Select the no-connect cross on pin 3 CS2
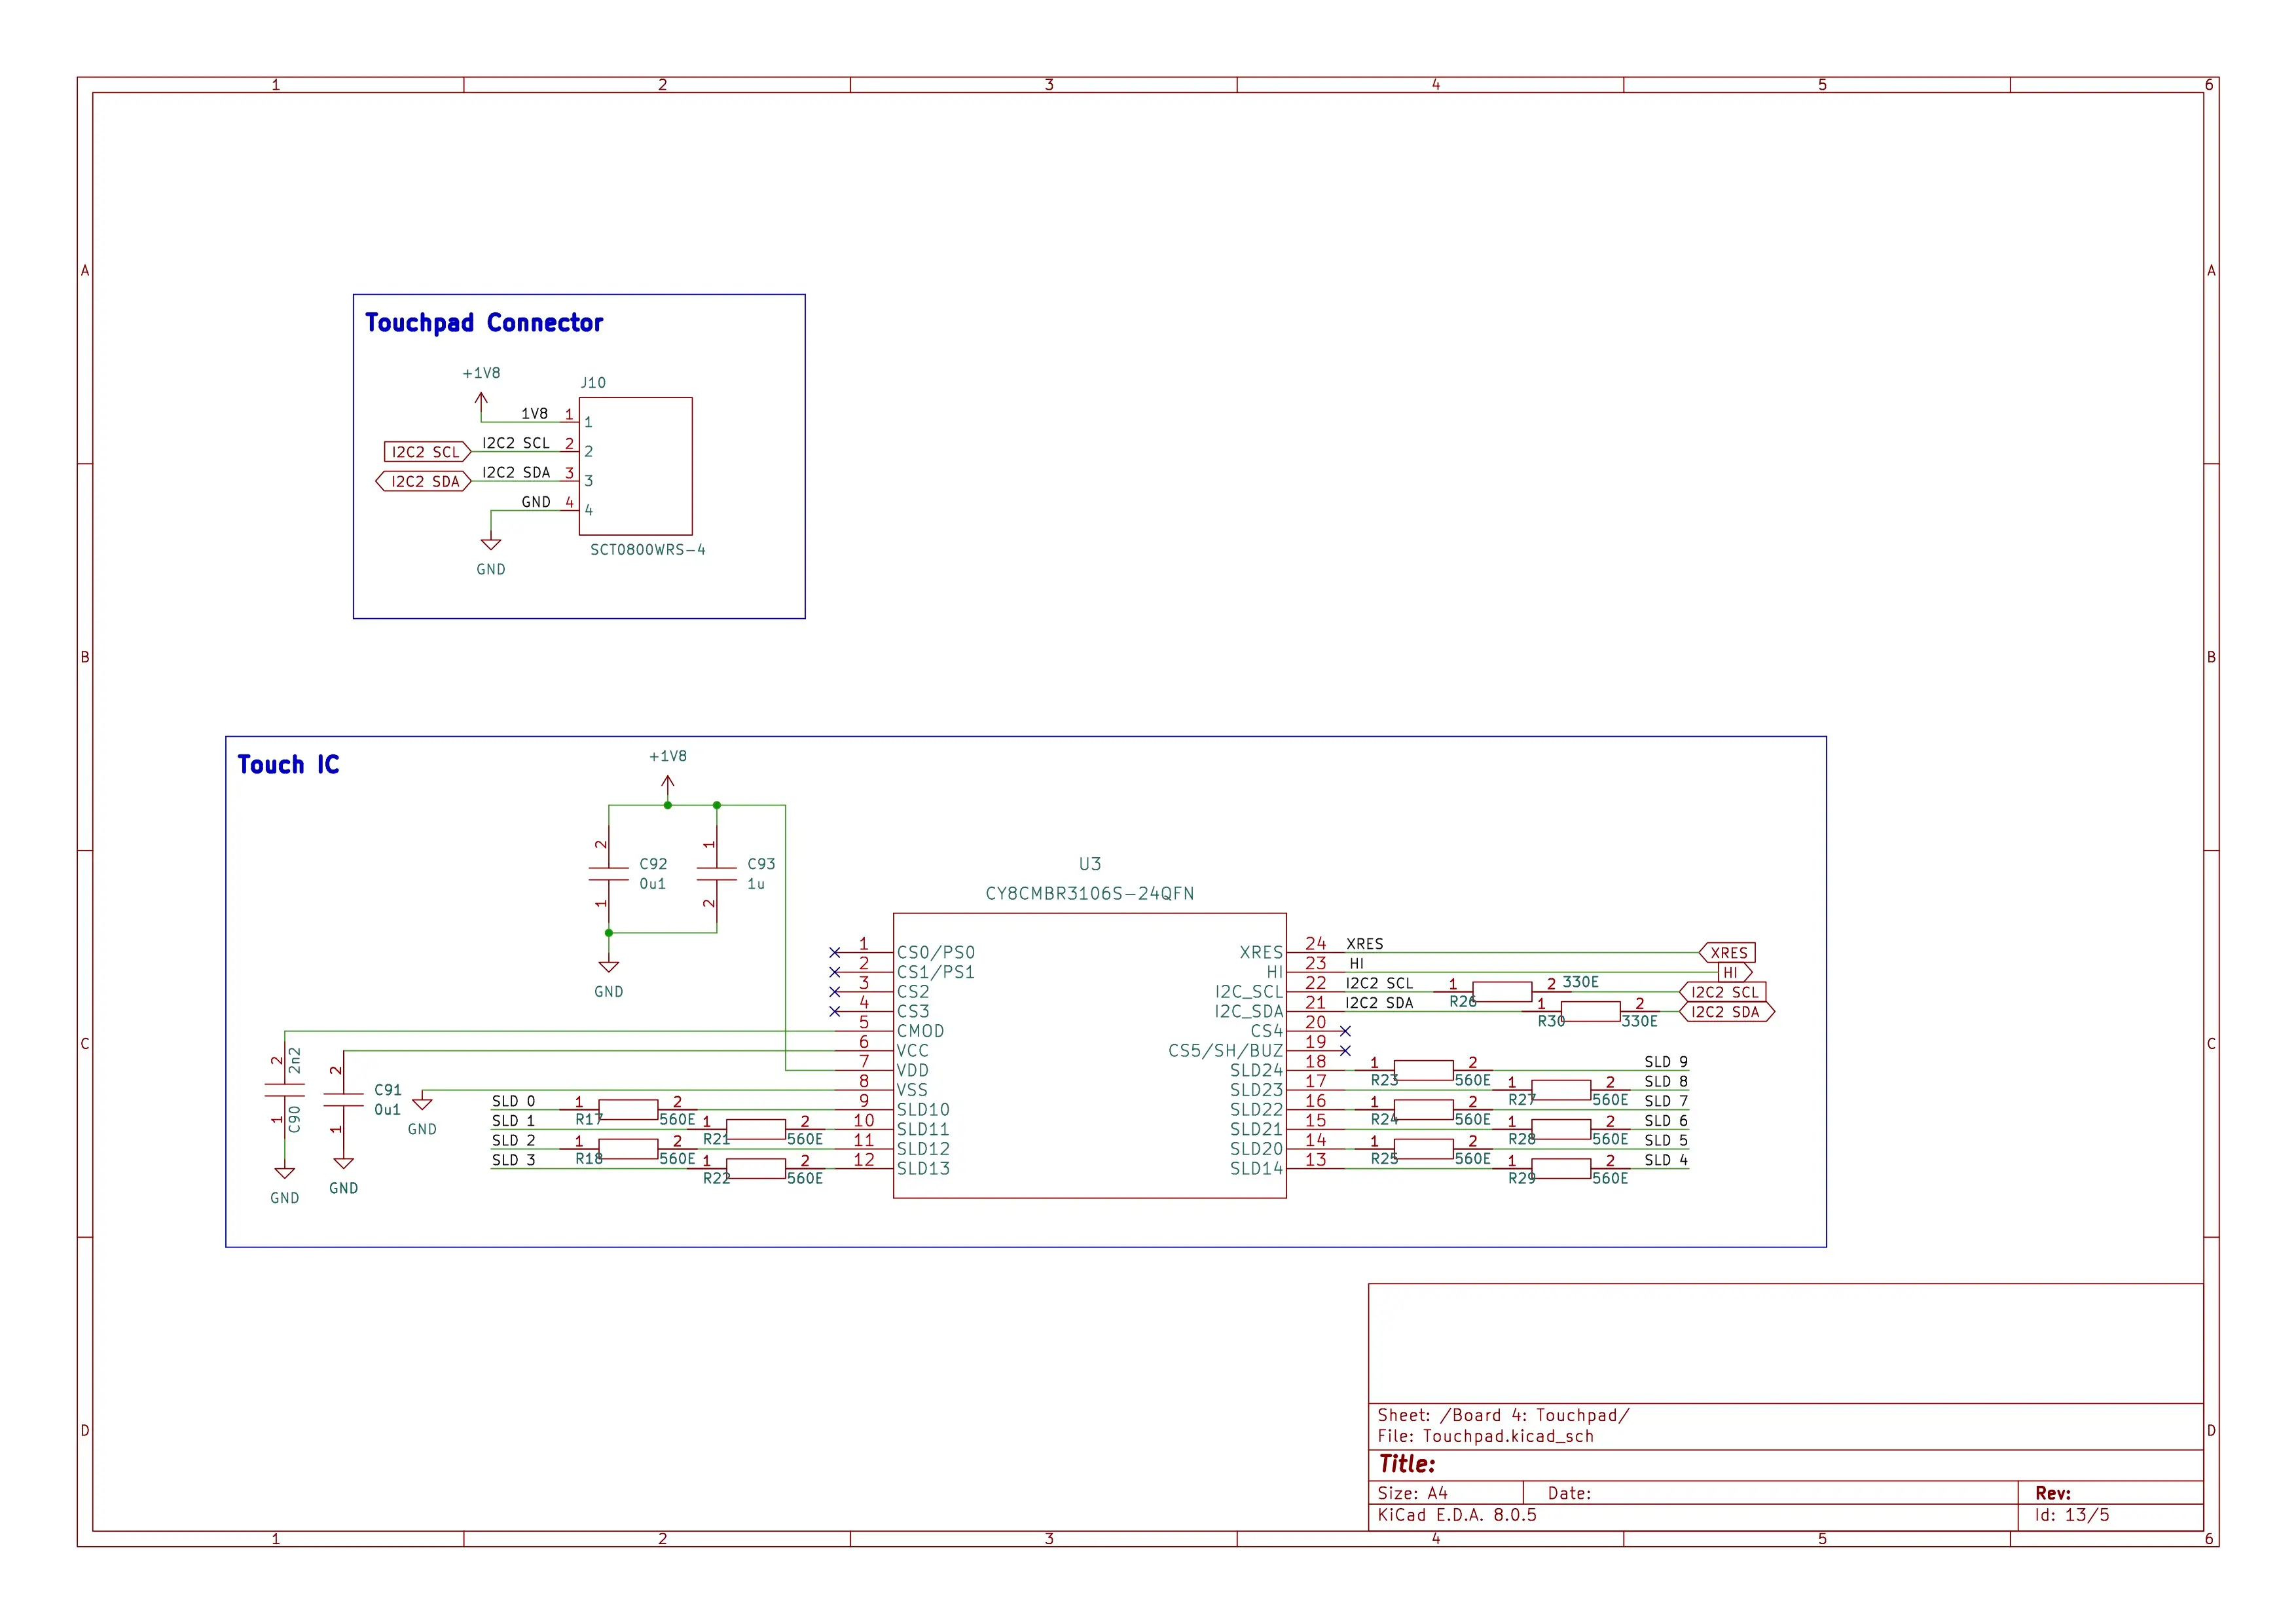The image size is (2296, 1624). (x=835, y=992)
